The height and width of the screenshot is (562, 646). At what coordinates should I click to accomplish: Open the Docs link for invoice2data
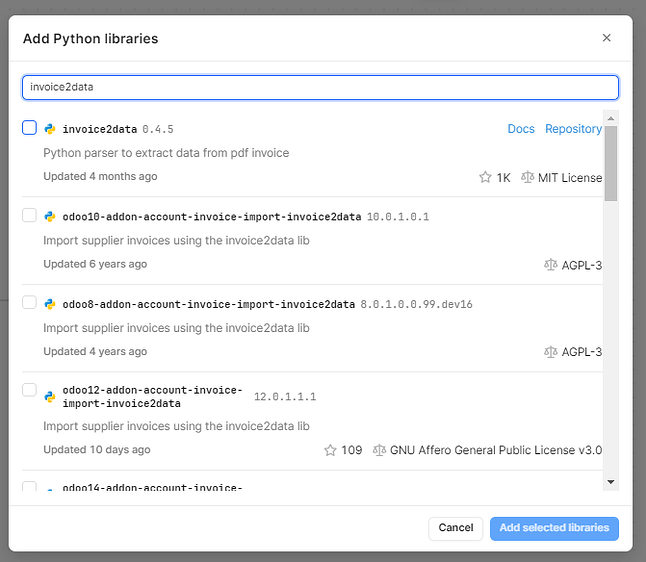click(x=521, y=129)
